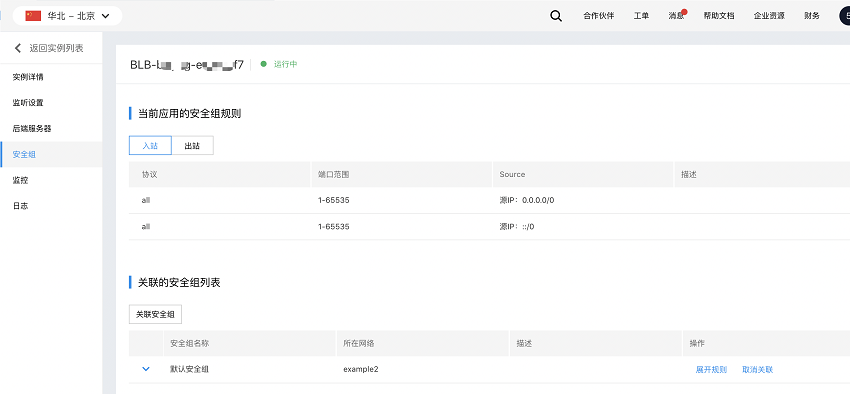
Task: Open 工单 in the top navigation
Action: 641,16
